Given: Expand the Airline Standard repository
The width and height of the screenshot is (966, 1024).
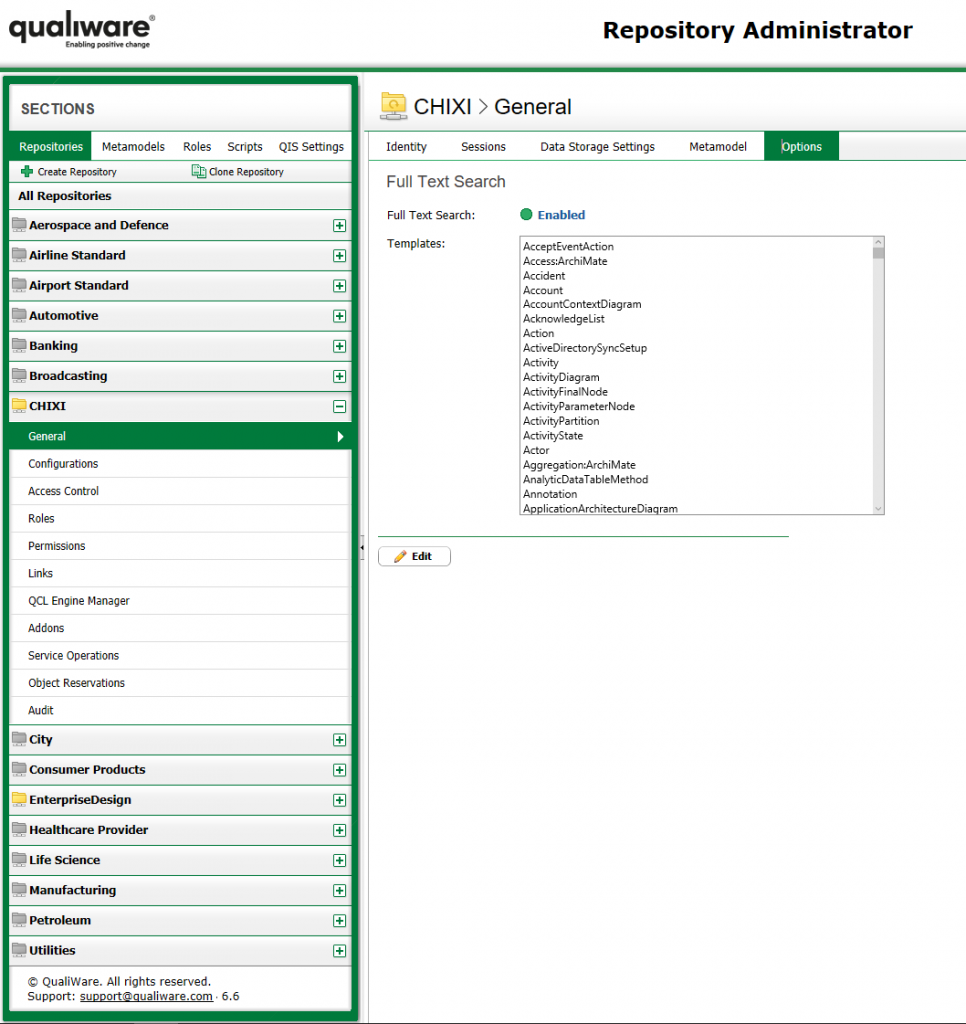Looking at the screenshot, I should [x=340, y=255].
